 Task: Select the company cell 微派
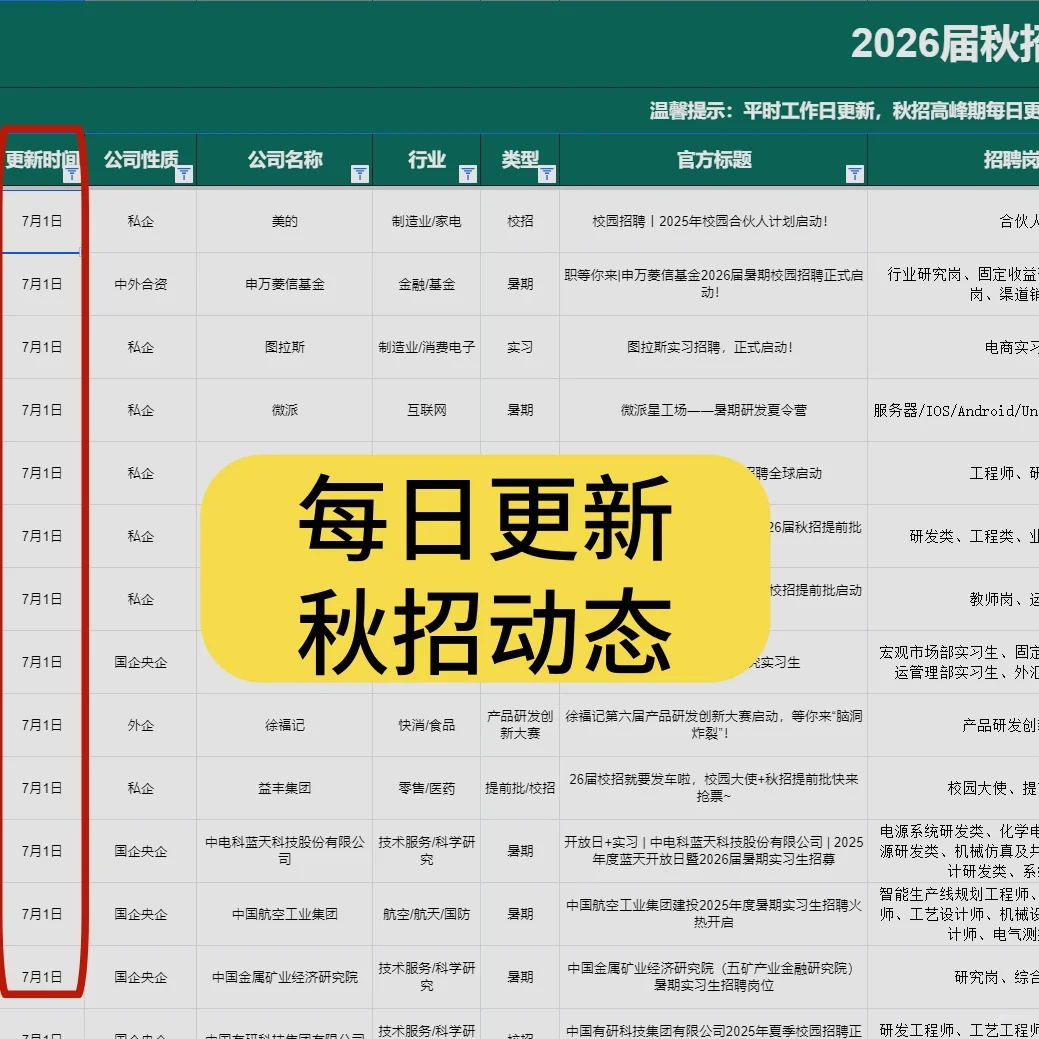285,410
